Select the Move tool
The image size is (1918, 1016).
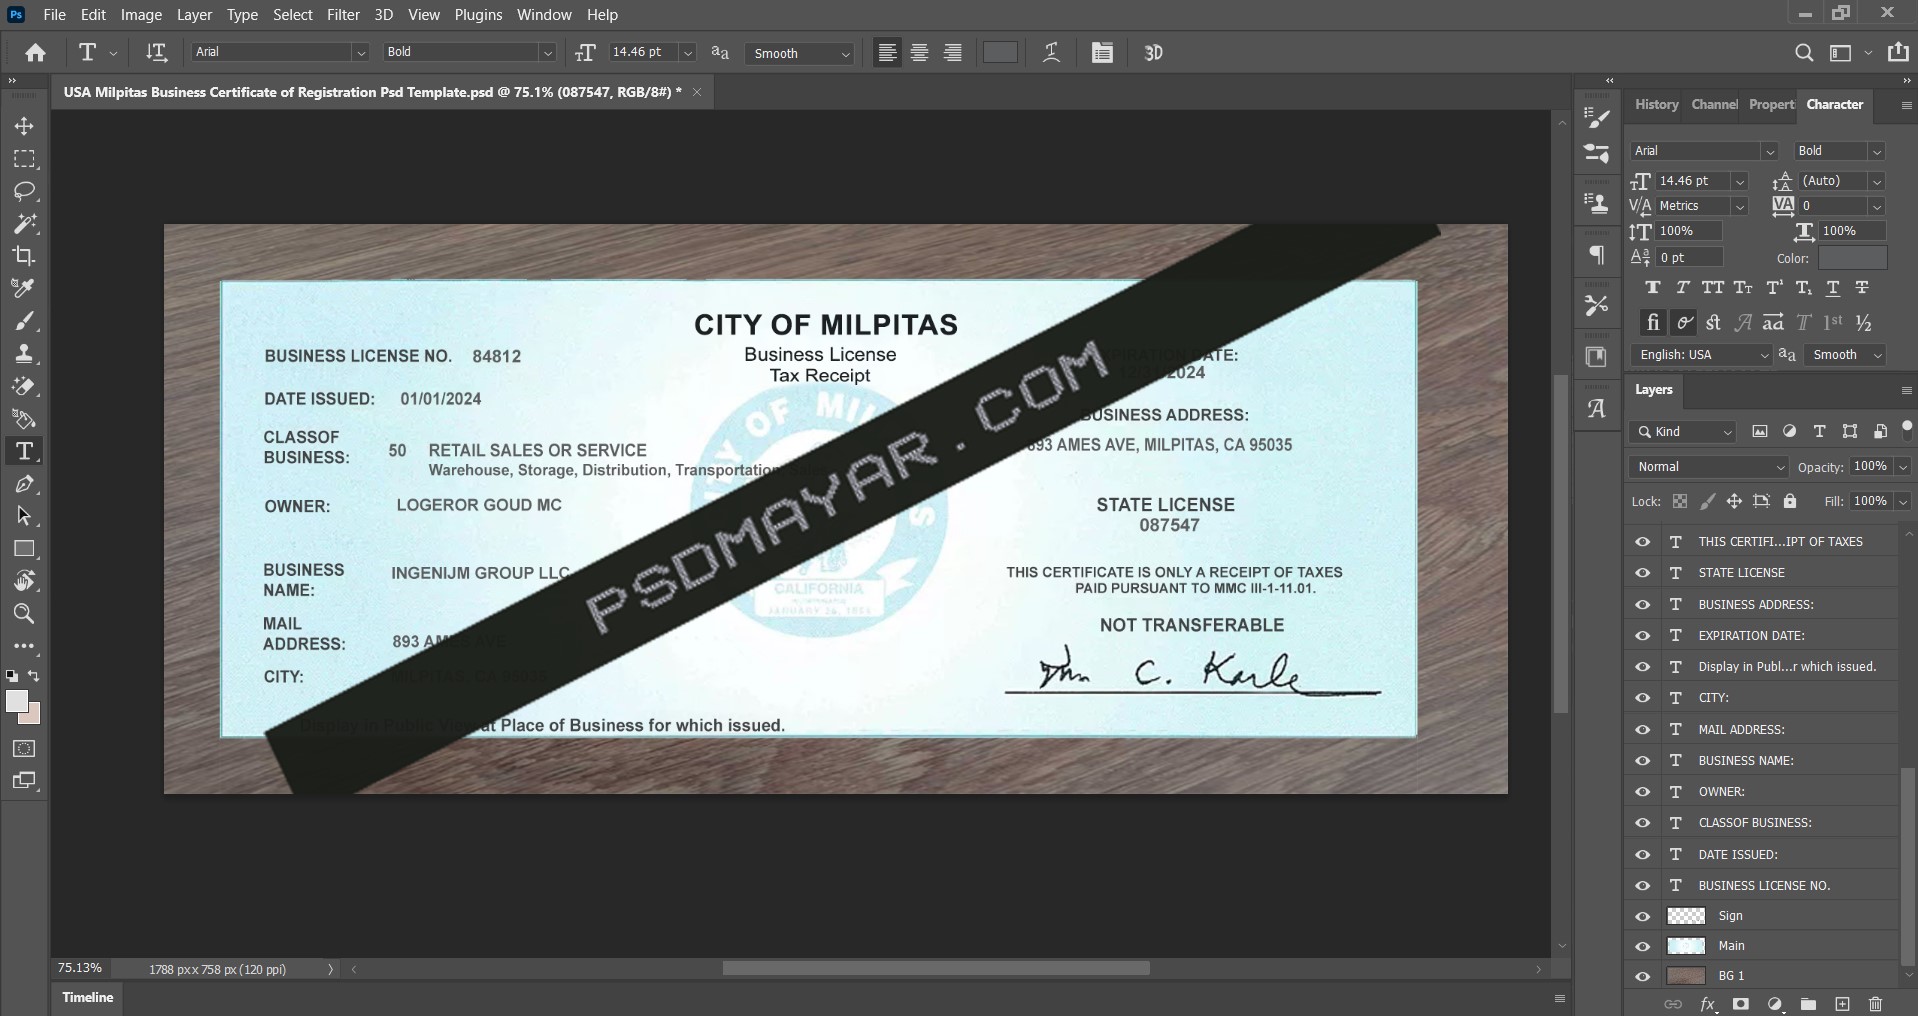coord(24,126)
